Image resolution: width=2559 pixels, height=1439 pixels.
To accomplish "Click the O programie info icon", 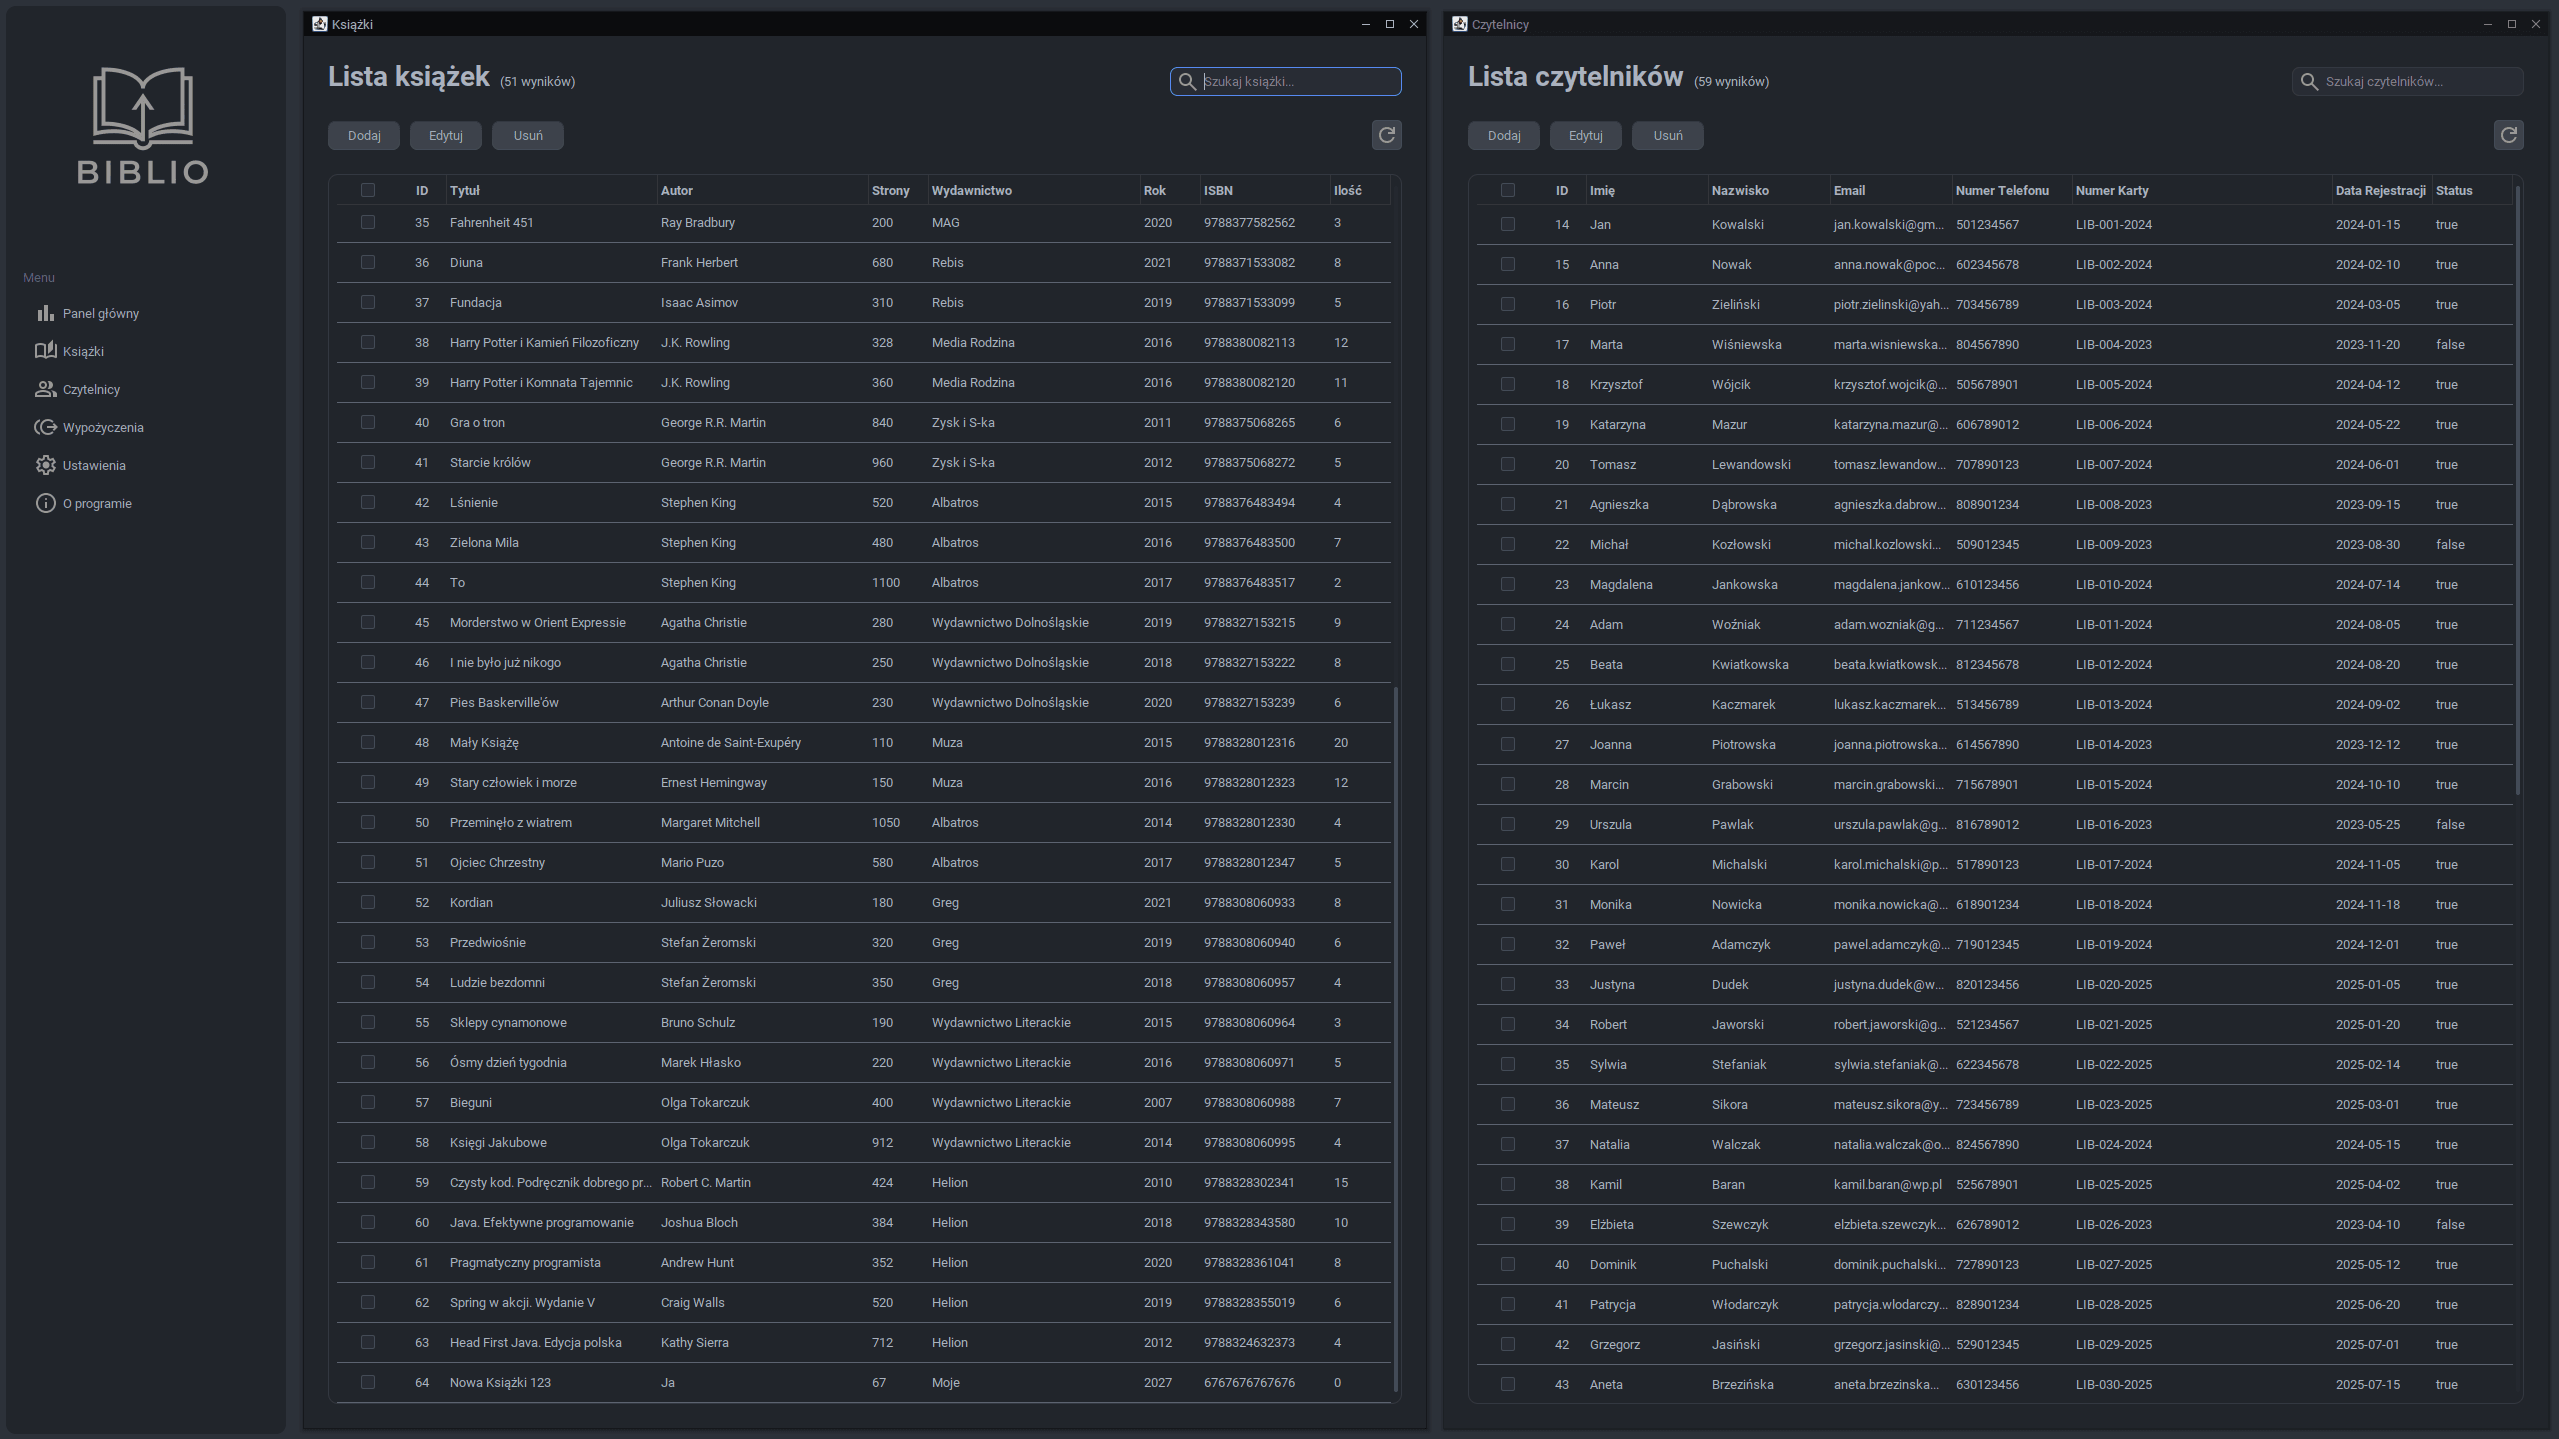I will pyautogui.click(x=46, y=503).
